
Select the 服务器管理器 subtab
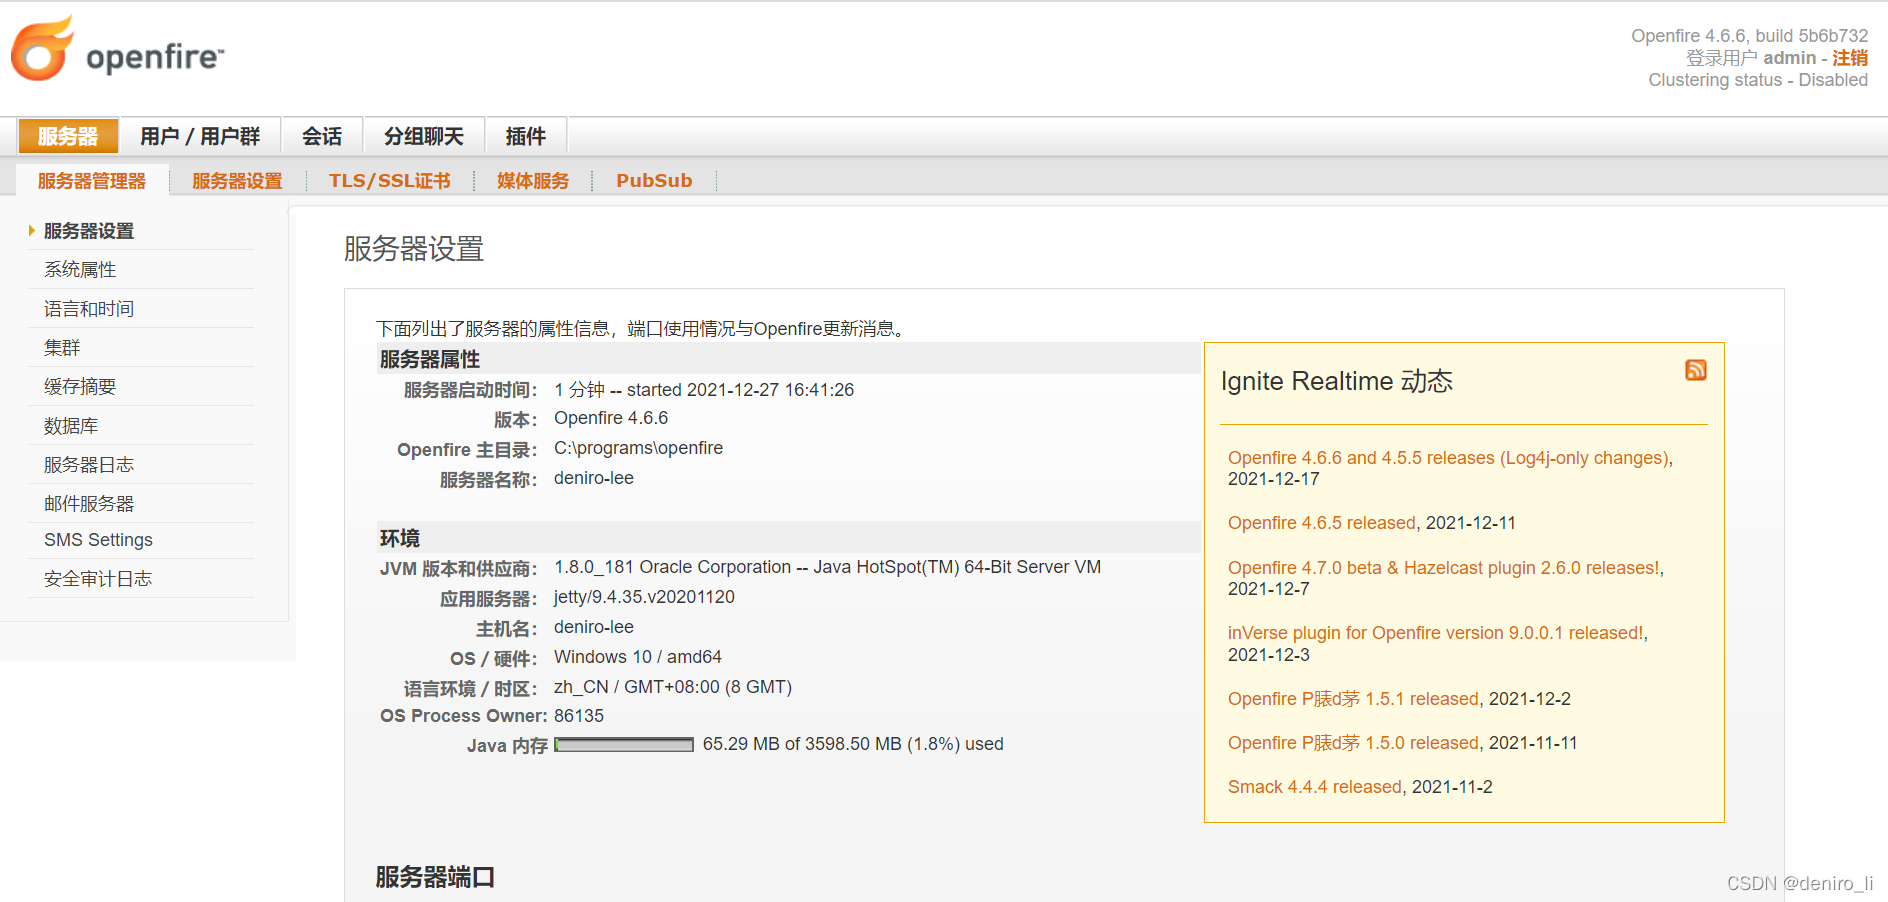click(92, 181)
